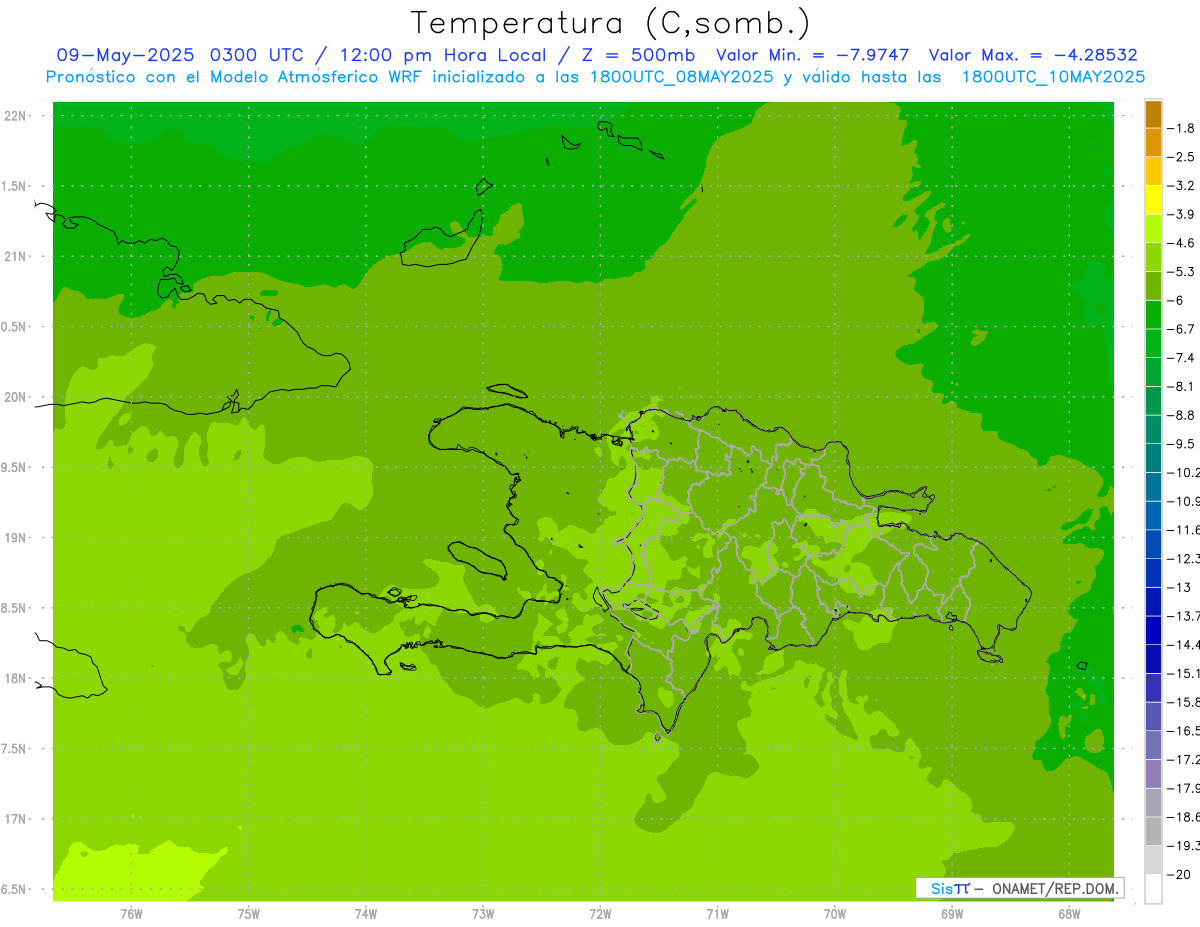
Task: Click the green swatch between -6.7 and -7.4
Action: 1153,344
